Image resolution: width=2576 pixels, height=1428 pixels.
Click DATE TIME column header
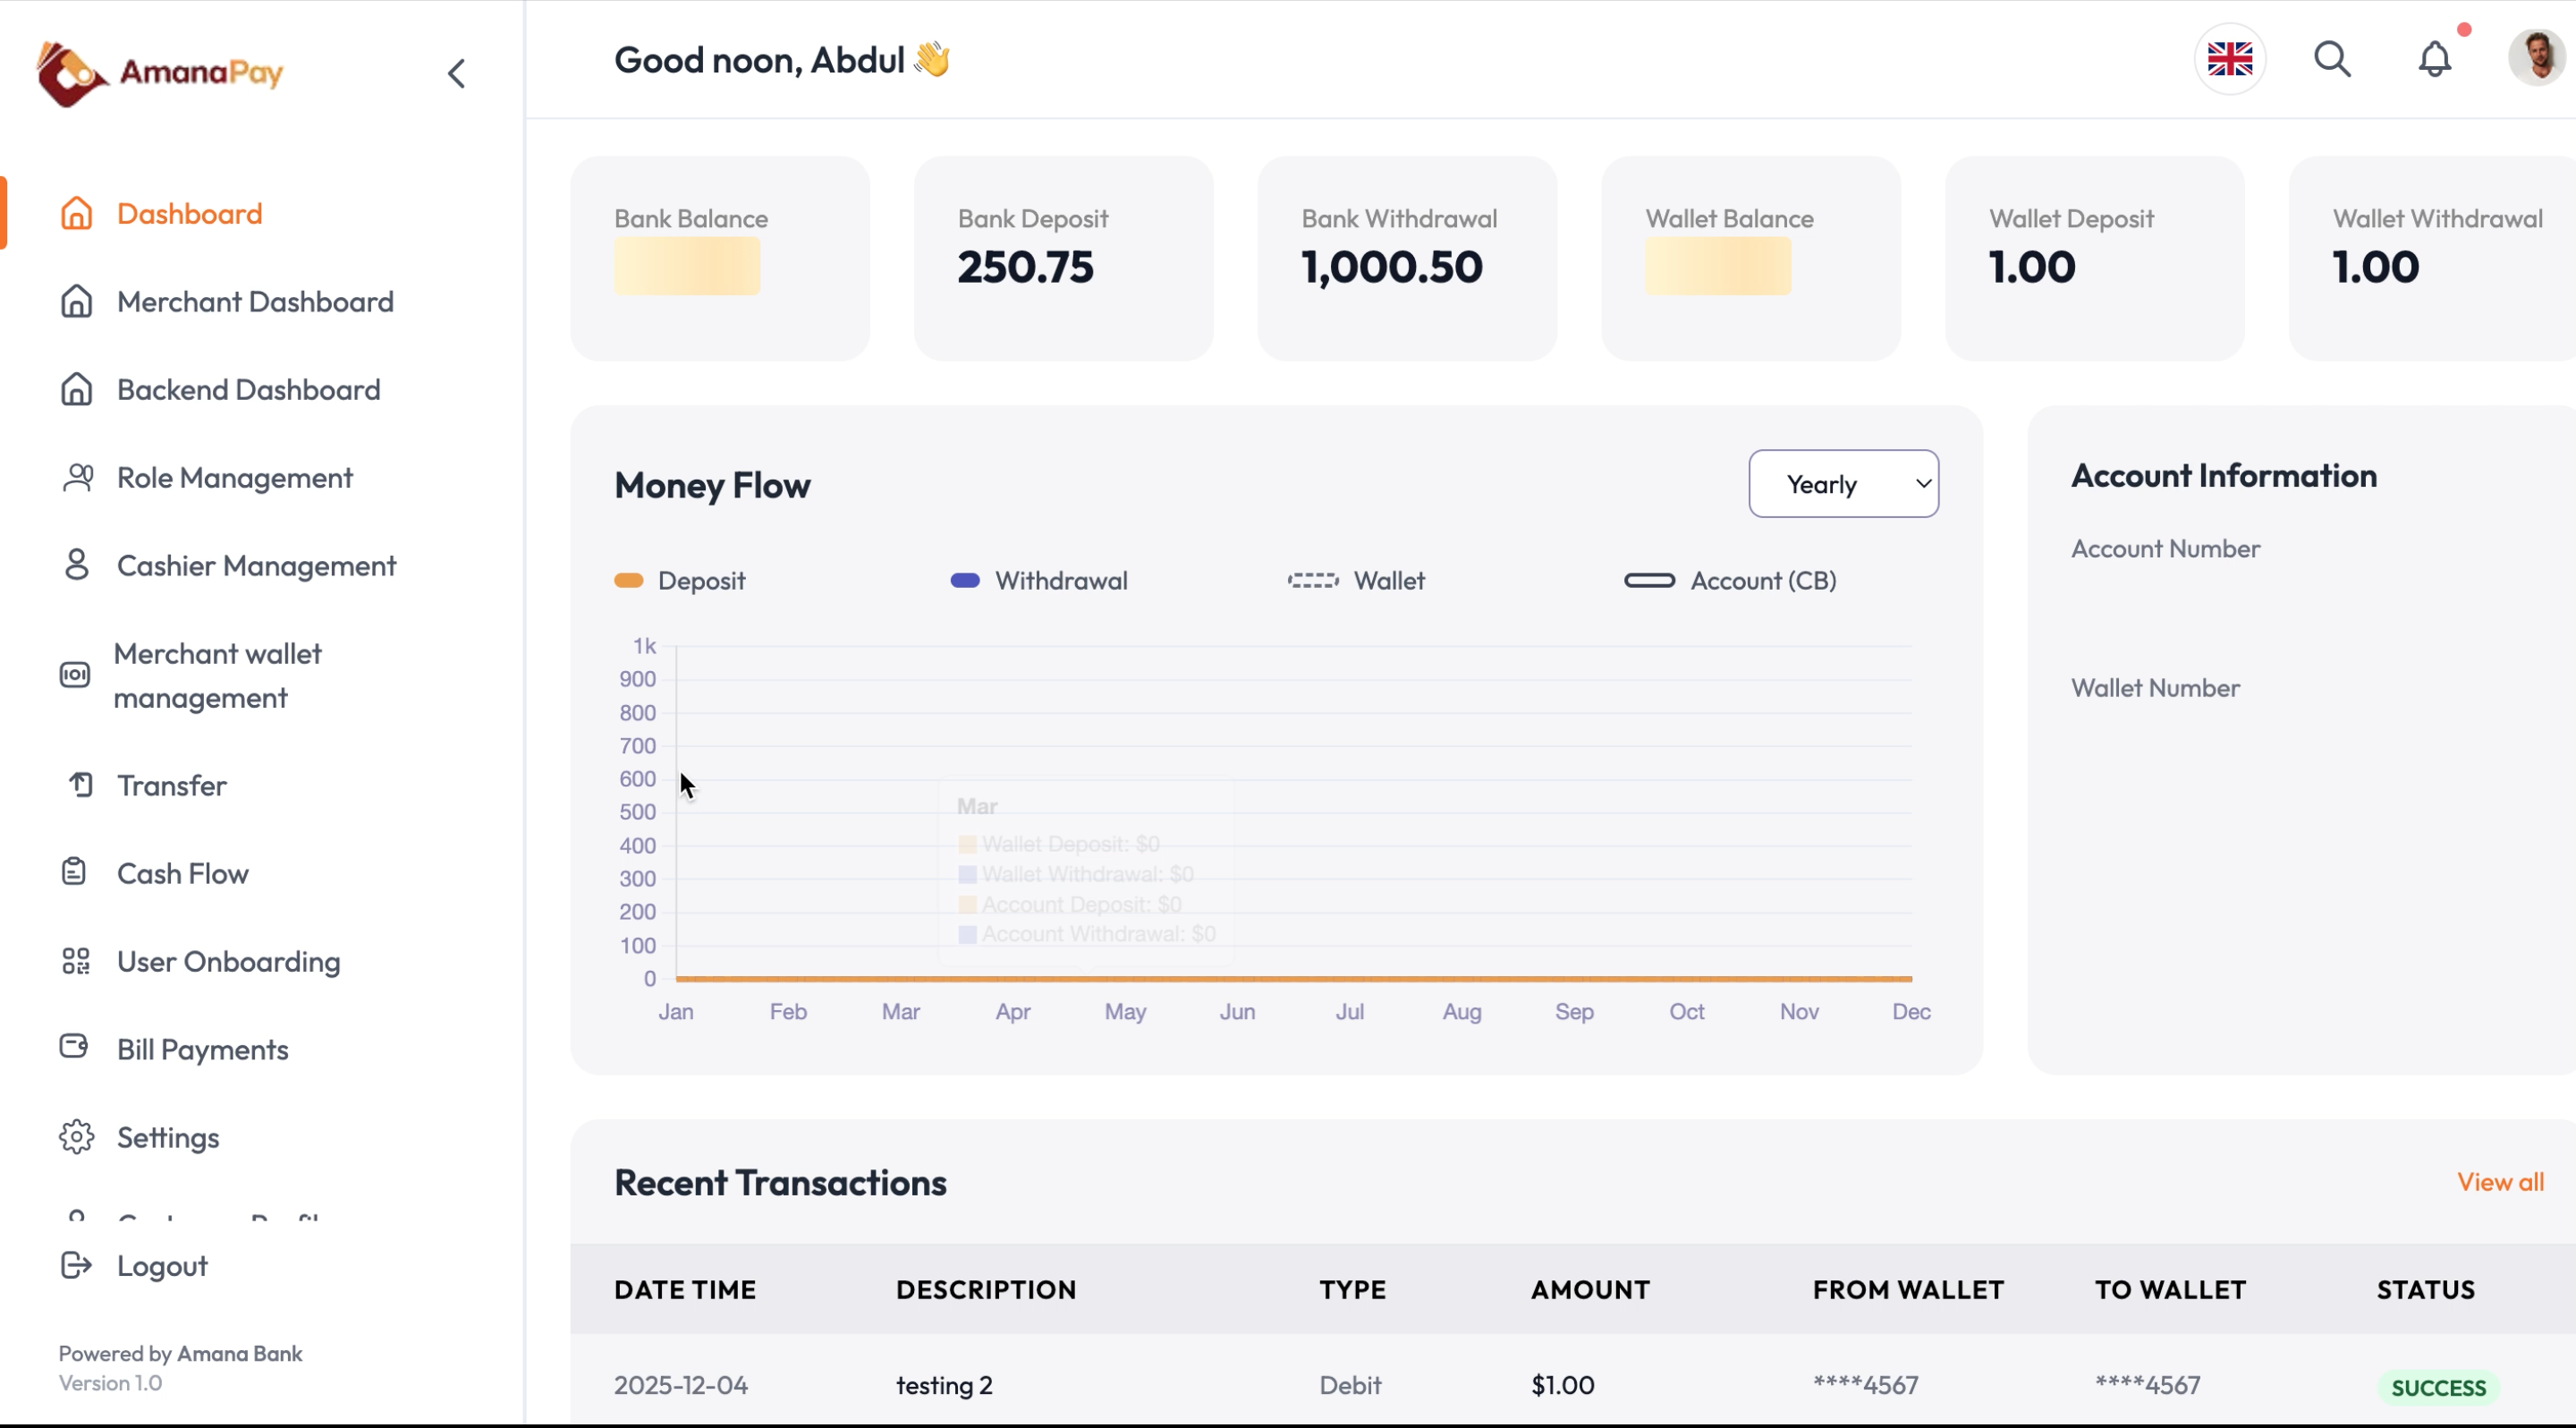click(x=685, y=1290)
